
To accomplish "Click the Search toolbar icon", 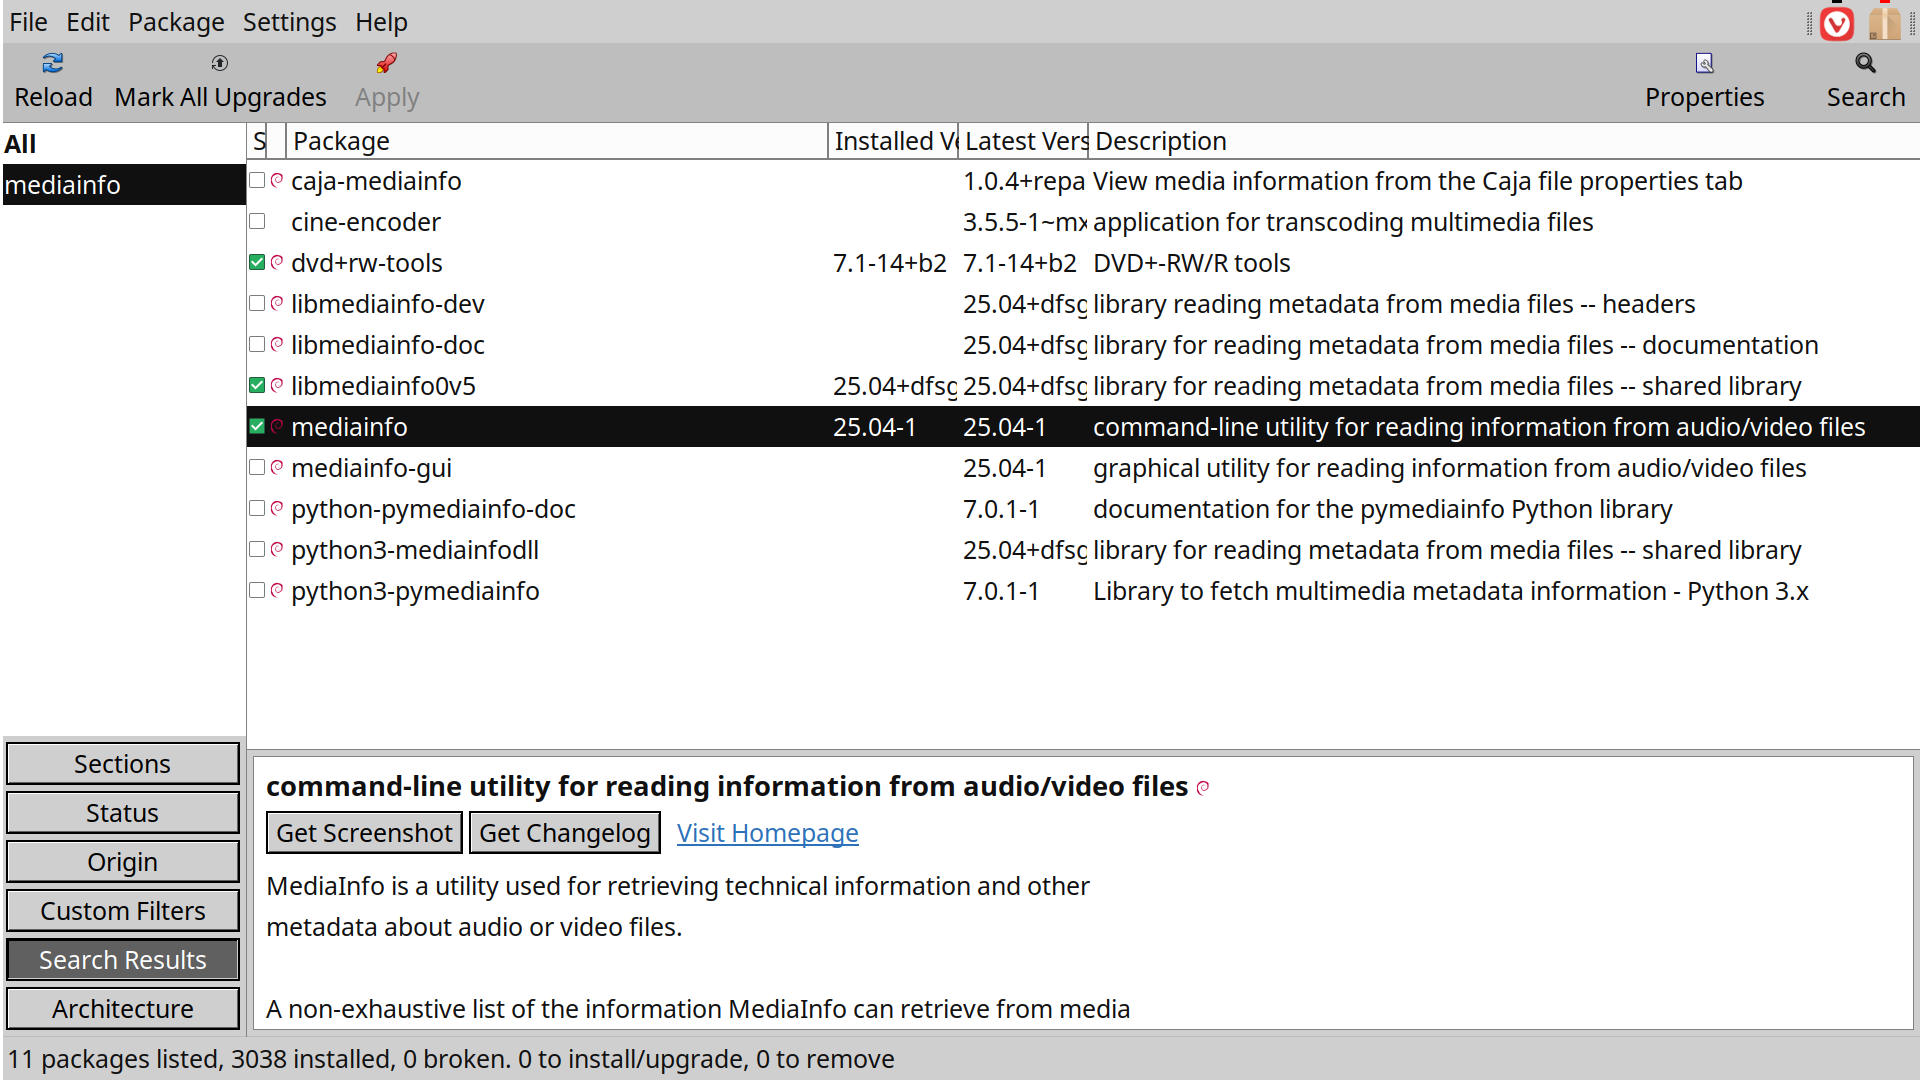I will (x=1865, y=63).
